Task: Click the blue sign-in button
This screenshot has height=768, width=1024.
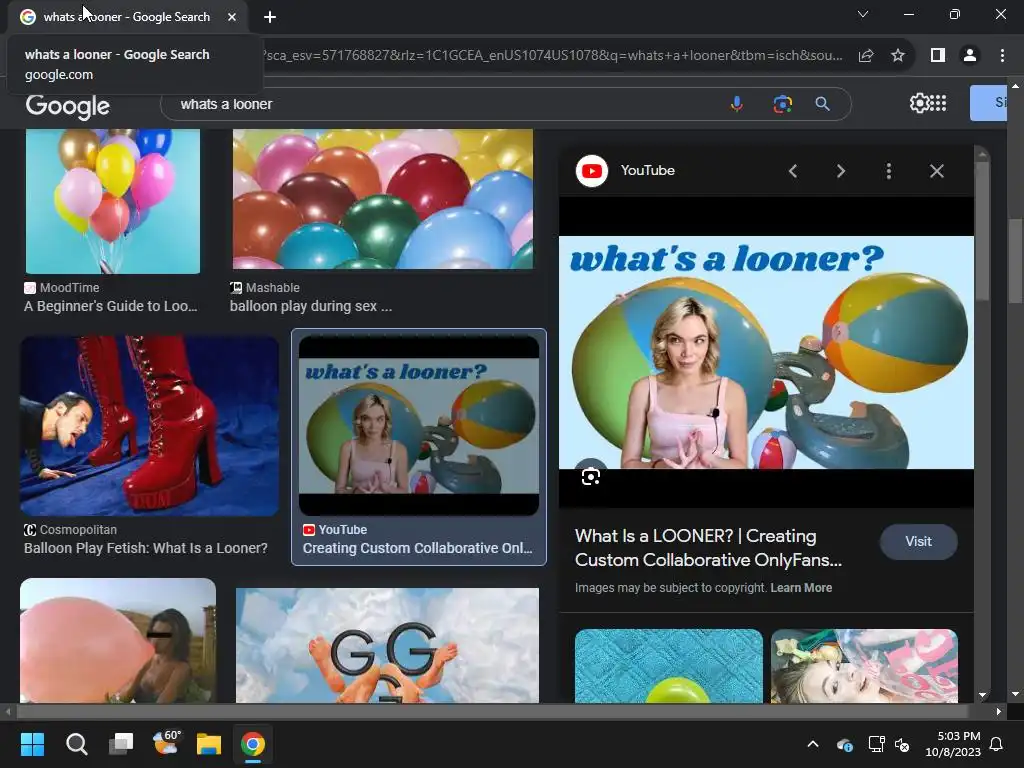Action: click(x=988, y=103)
